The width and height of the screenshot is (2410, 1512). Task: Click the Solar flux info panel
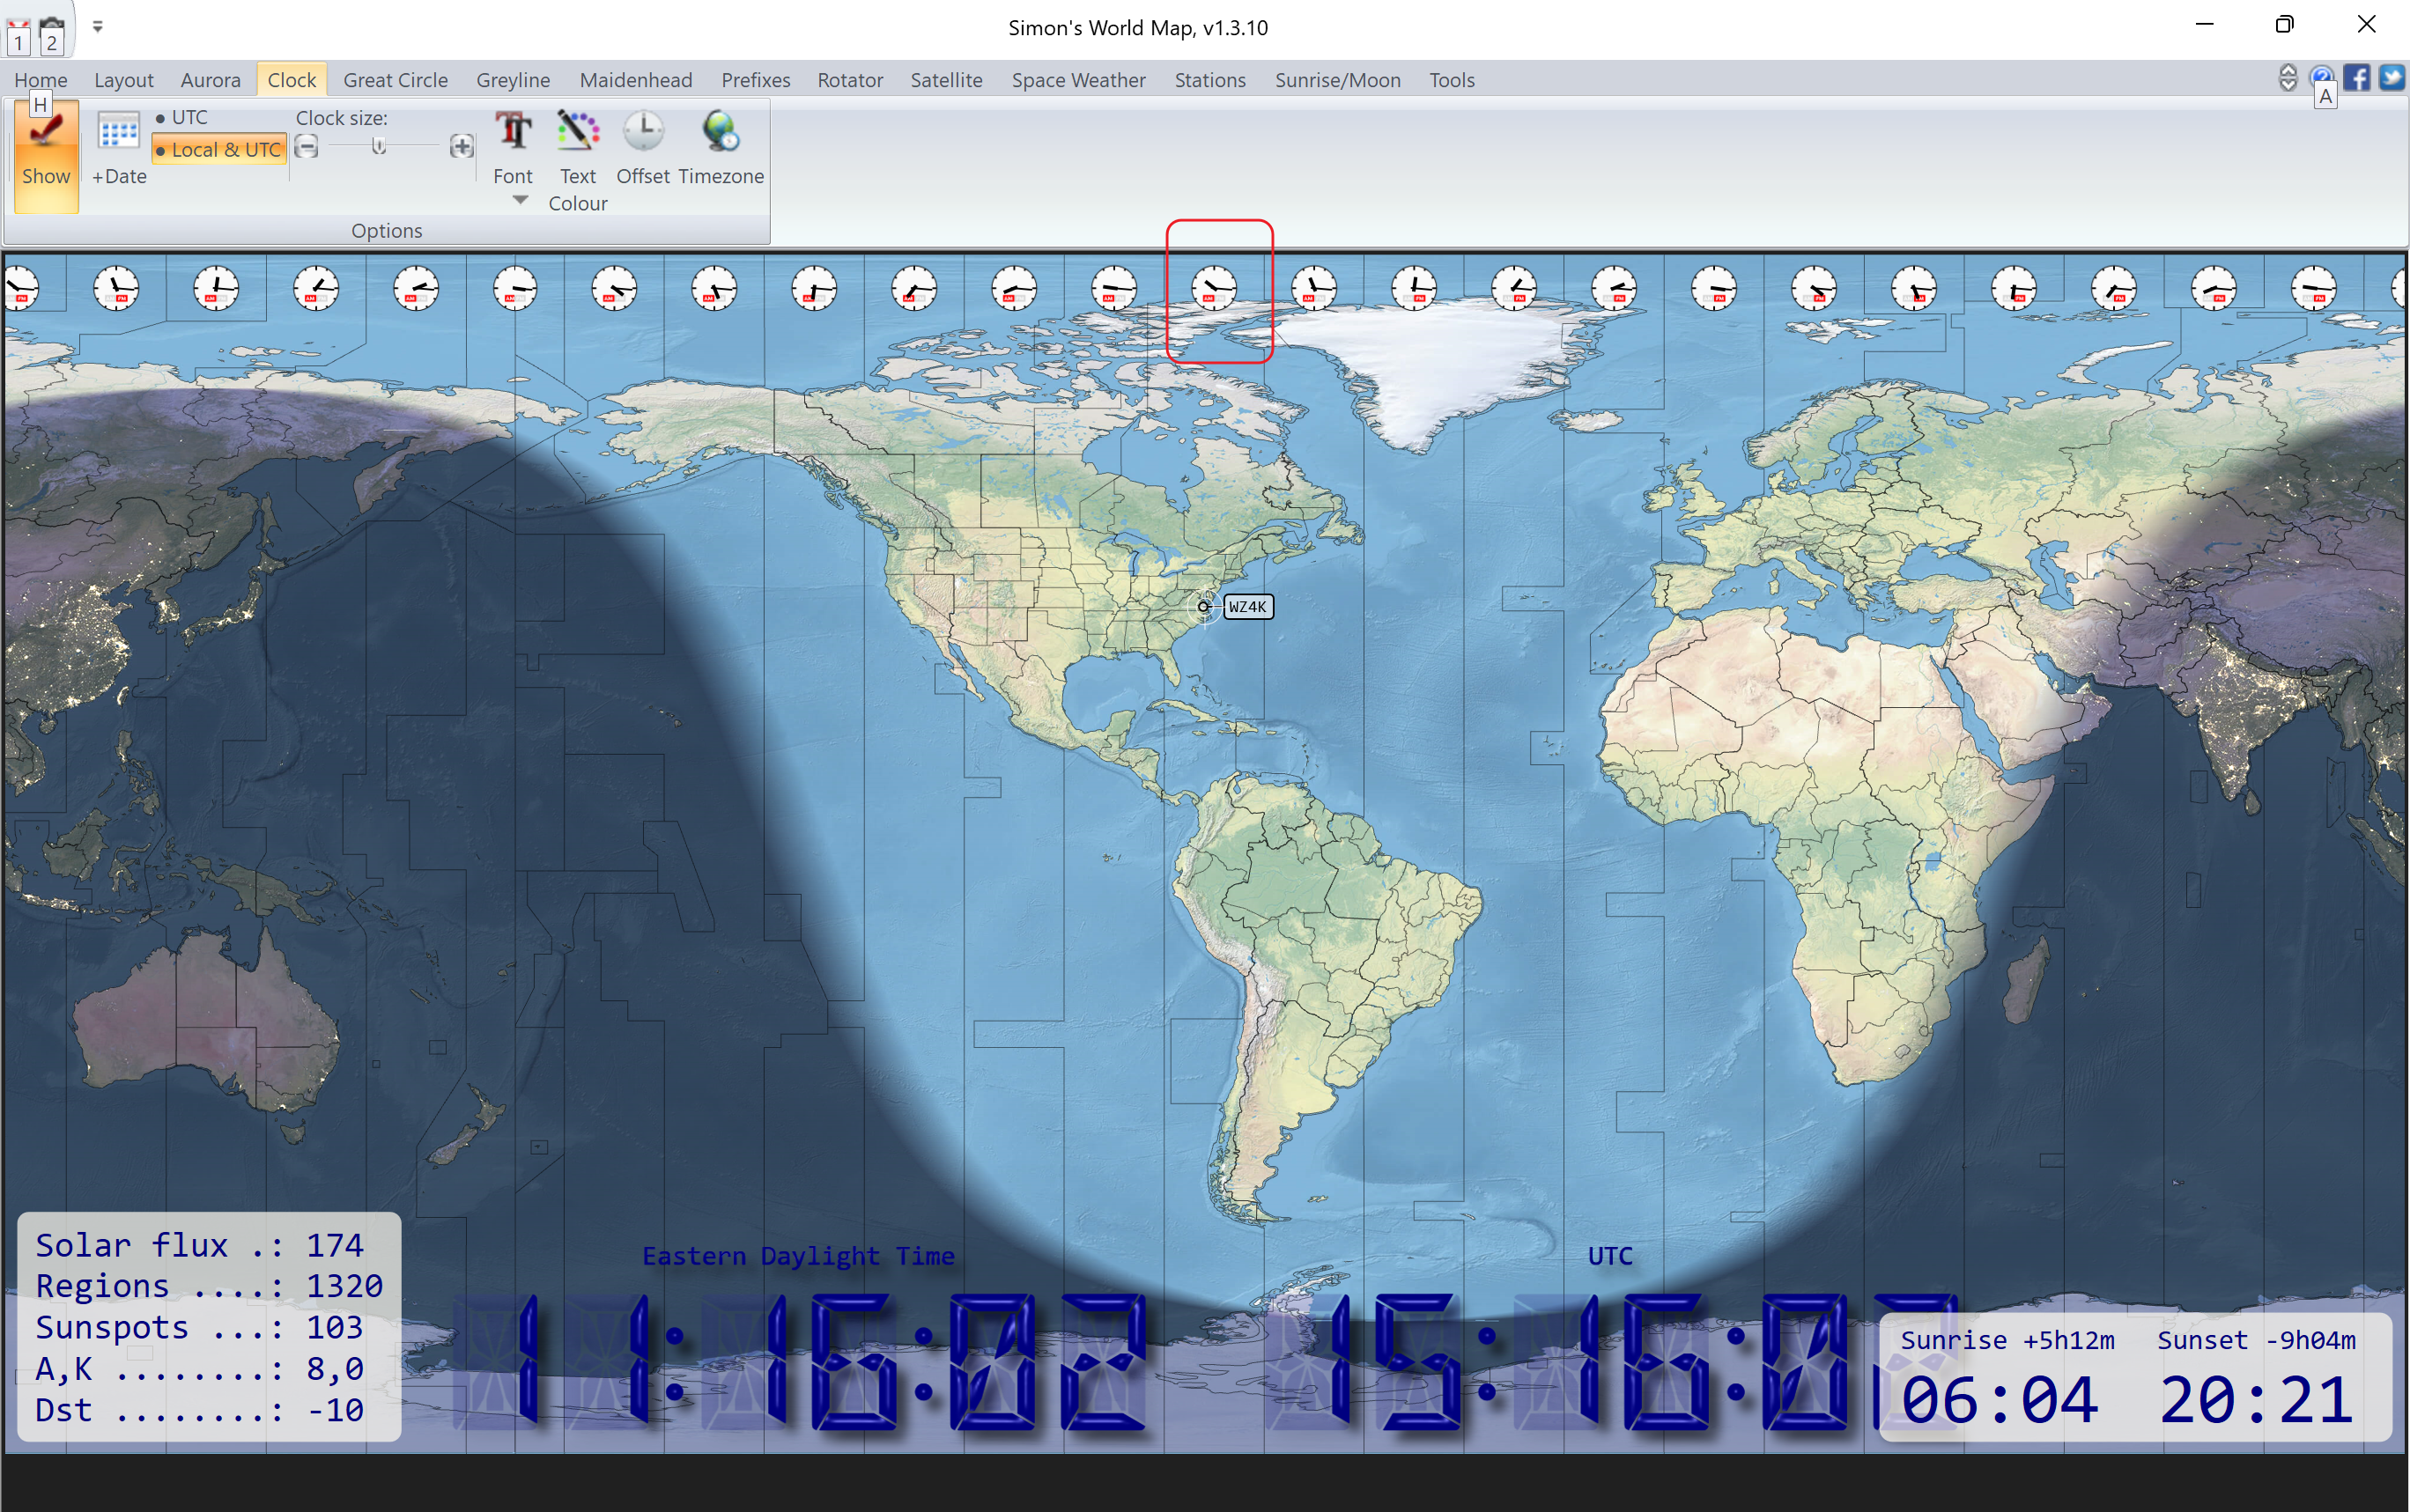coord(209,1326)
